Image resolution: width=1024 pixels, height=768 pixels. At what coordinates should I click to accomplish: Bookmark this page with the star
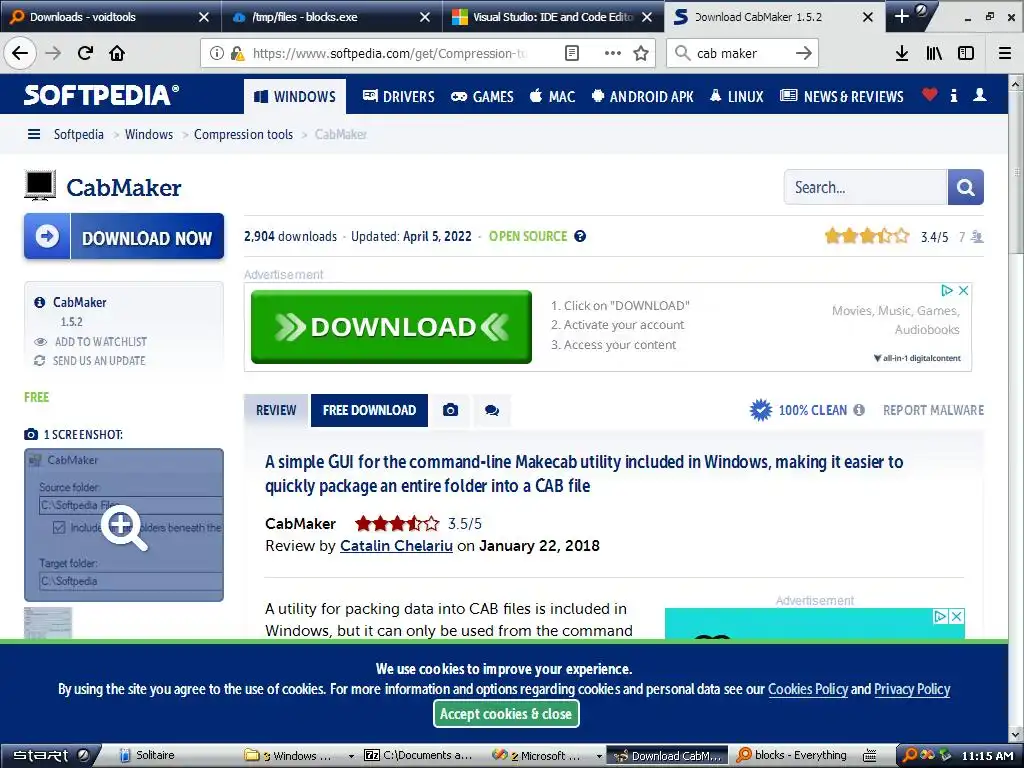pos(641,53)
